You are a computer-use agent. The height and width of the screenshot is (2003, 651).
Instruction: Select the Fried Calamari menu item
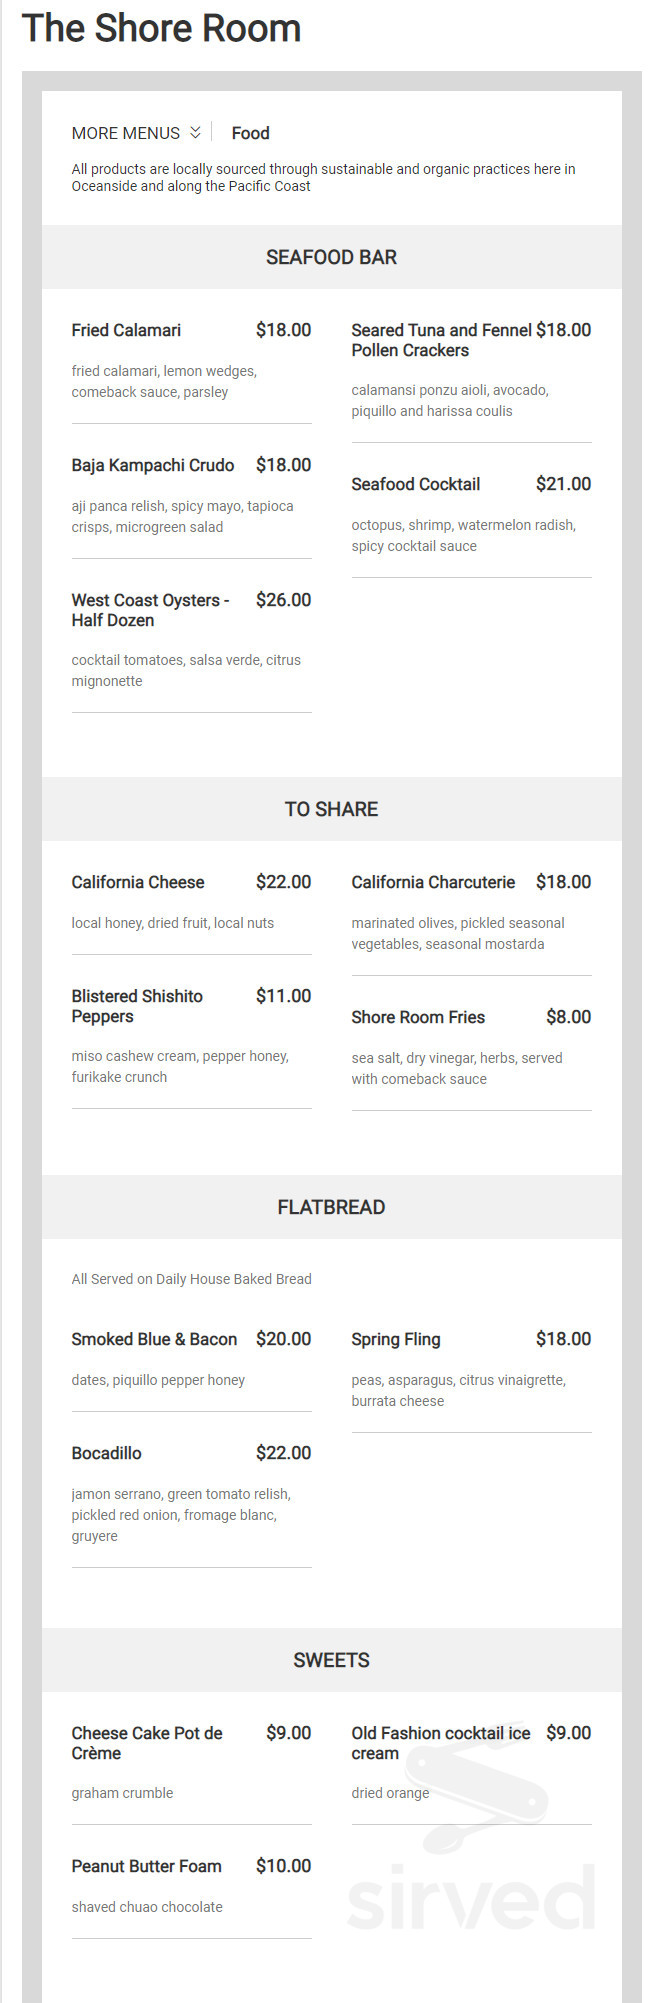pyautogui.click(x=126, y=330)
